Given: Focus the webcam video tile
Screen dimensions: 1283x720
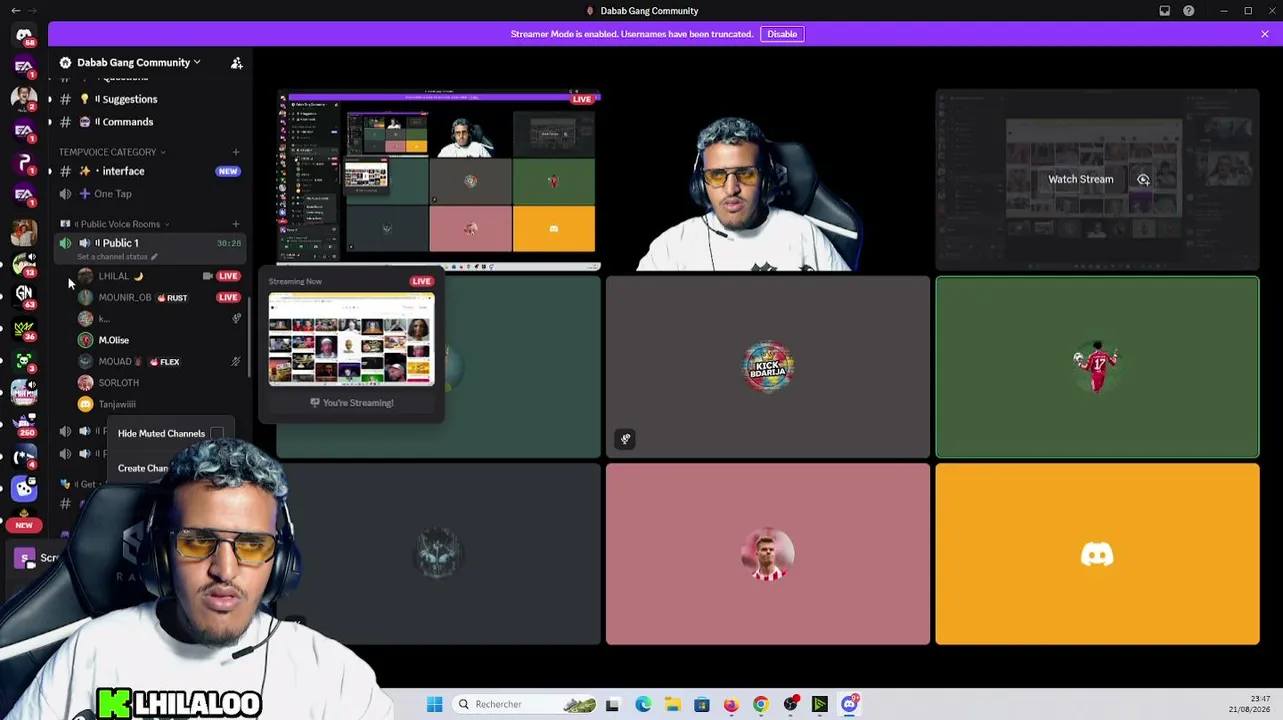Looking at the screenshot, I should [767, 180].
